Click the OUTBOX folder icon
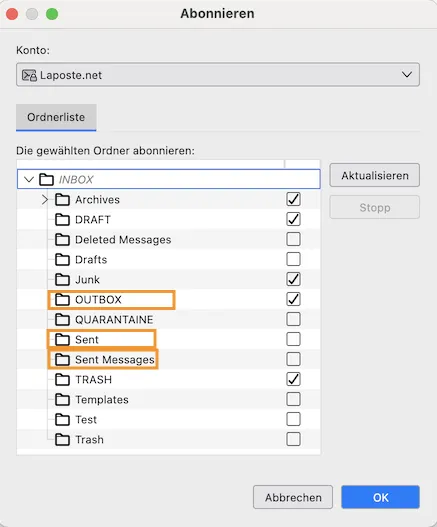This screenshot has height=527, width=437. pos(63,299)
